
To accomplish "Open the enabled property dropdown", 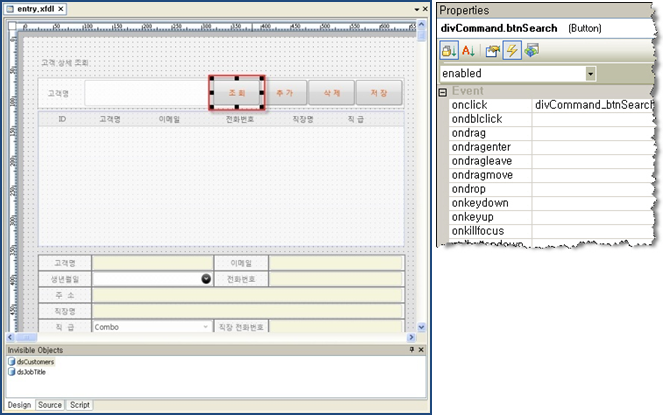I will coord(591,74).
